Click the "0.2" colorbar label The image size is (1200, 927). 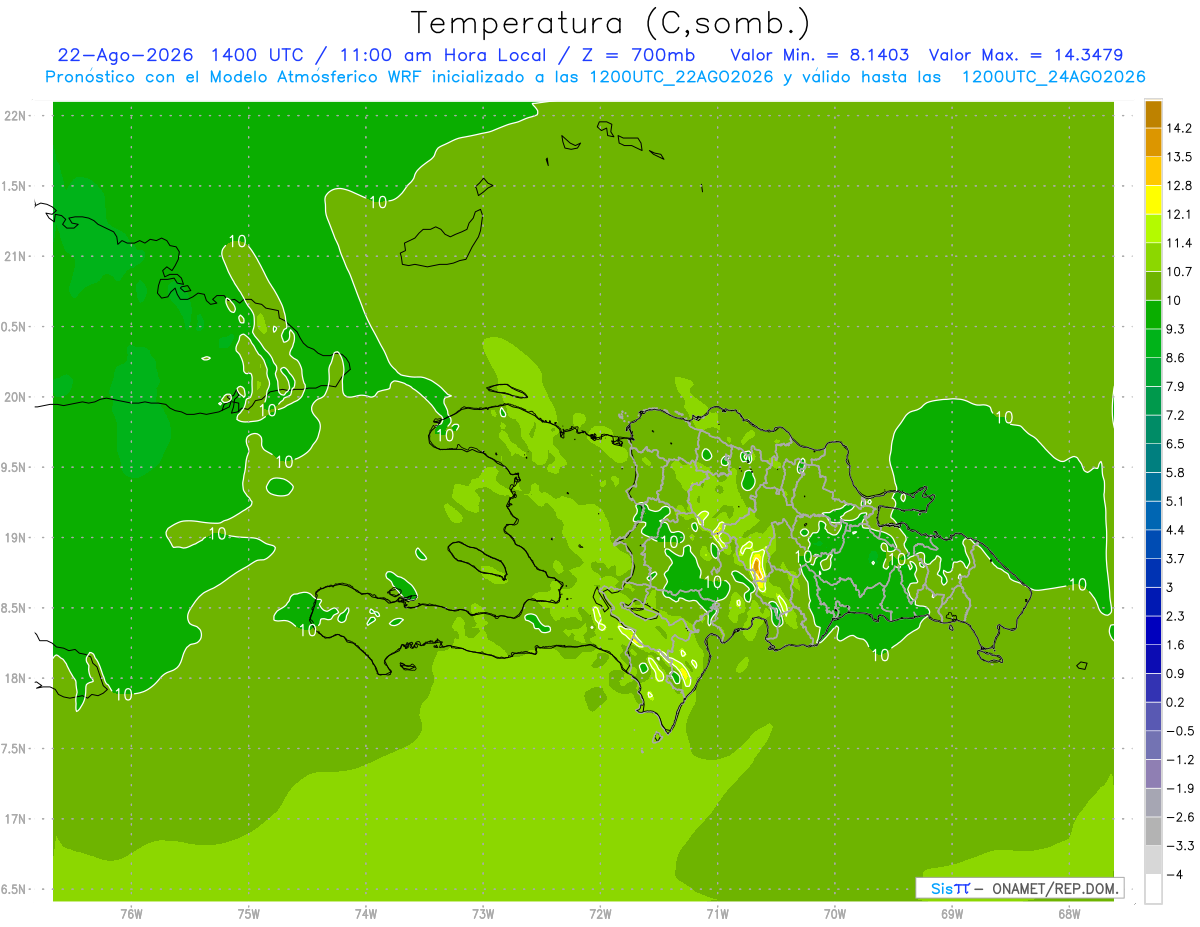pyautogui.click(x=1176, y=701)
